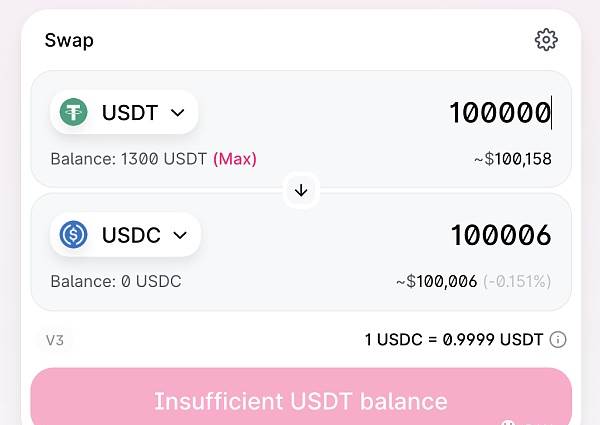Expand the USDC token chevron
Screen dimensions: 600x425
coord(180,235)
